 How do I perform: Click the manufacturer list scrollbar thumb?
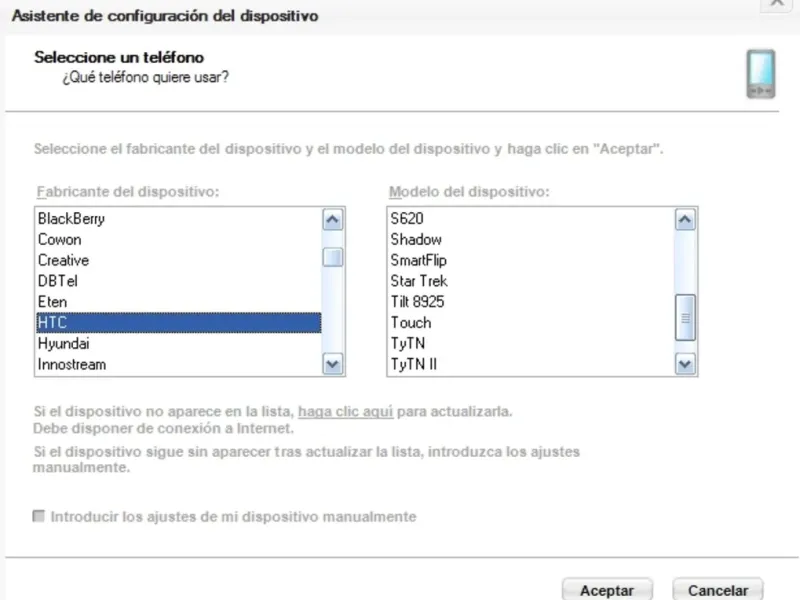pyautogui.click(x=333, y=258)
